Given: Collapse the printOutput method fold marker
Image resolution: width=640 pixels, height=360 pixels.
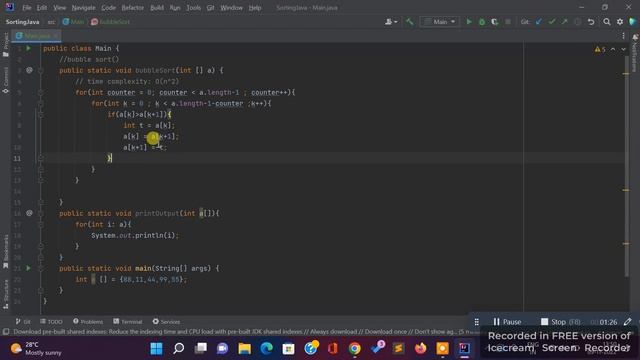Looking at the screenshot, I should click(x=40, y=213).
